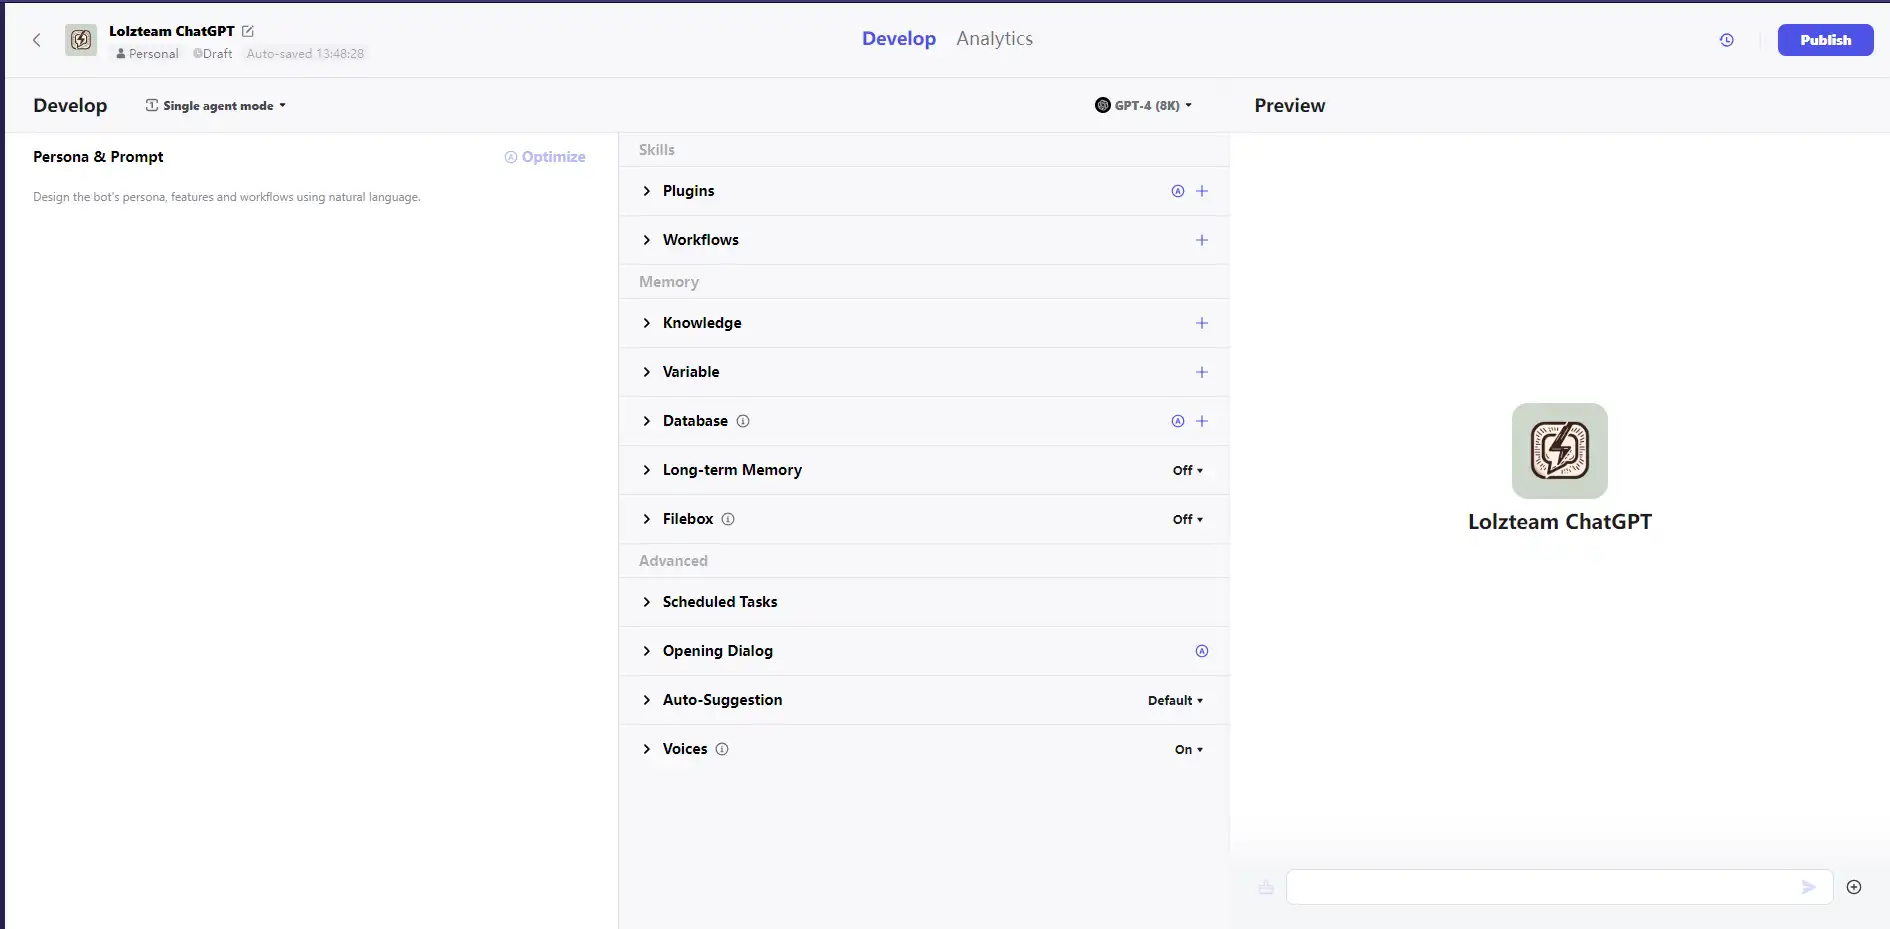Add a database table with the plus icon
Image resolution: width=1890 pixels, height=929 pixels.
point(1202,421)
